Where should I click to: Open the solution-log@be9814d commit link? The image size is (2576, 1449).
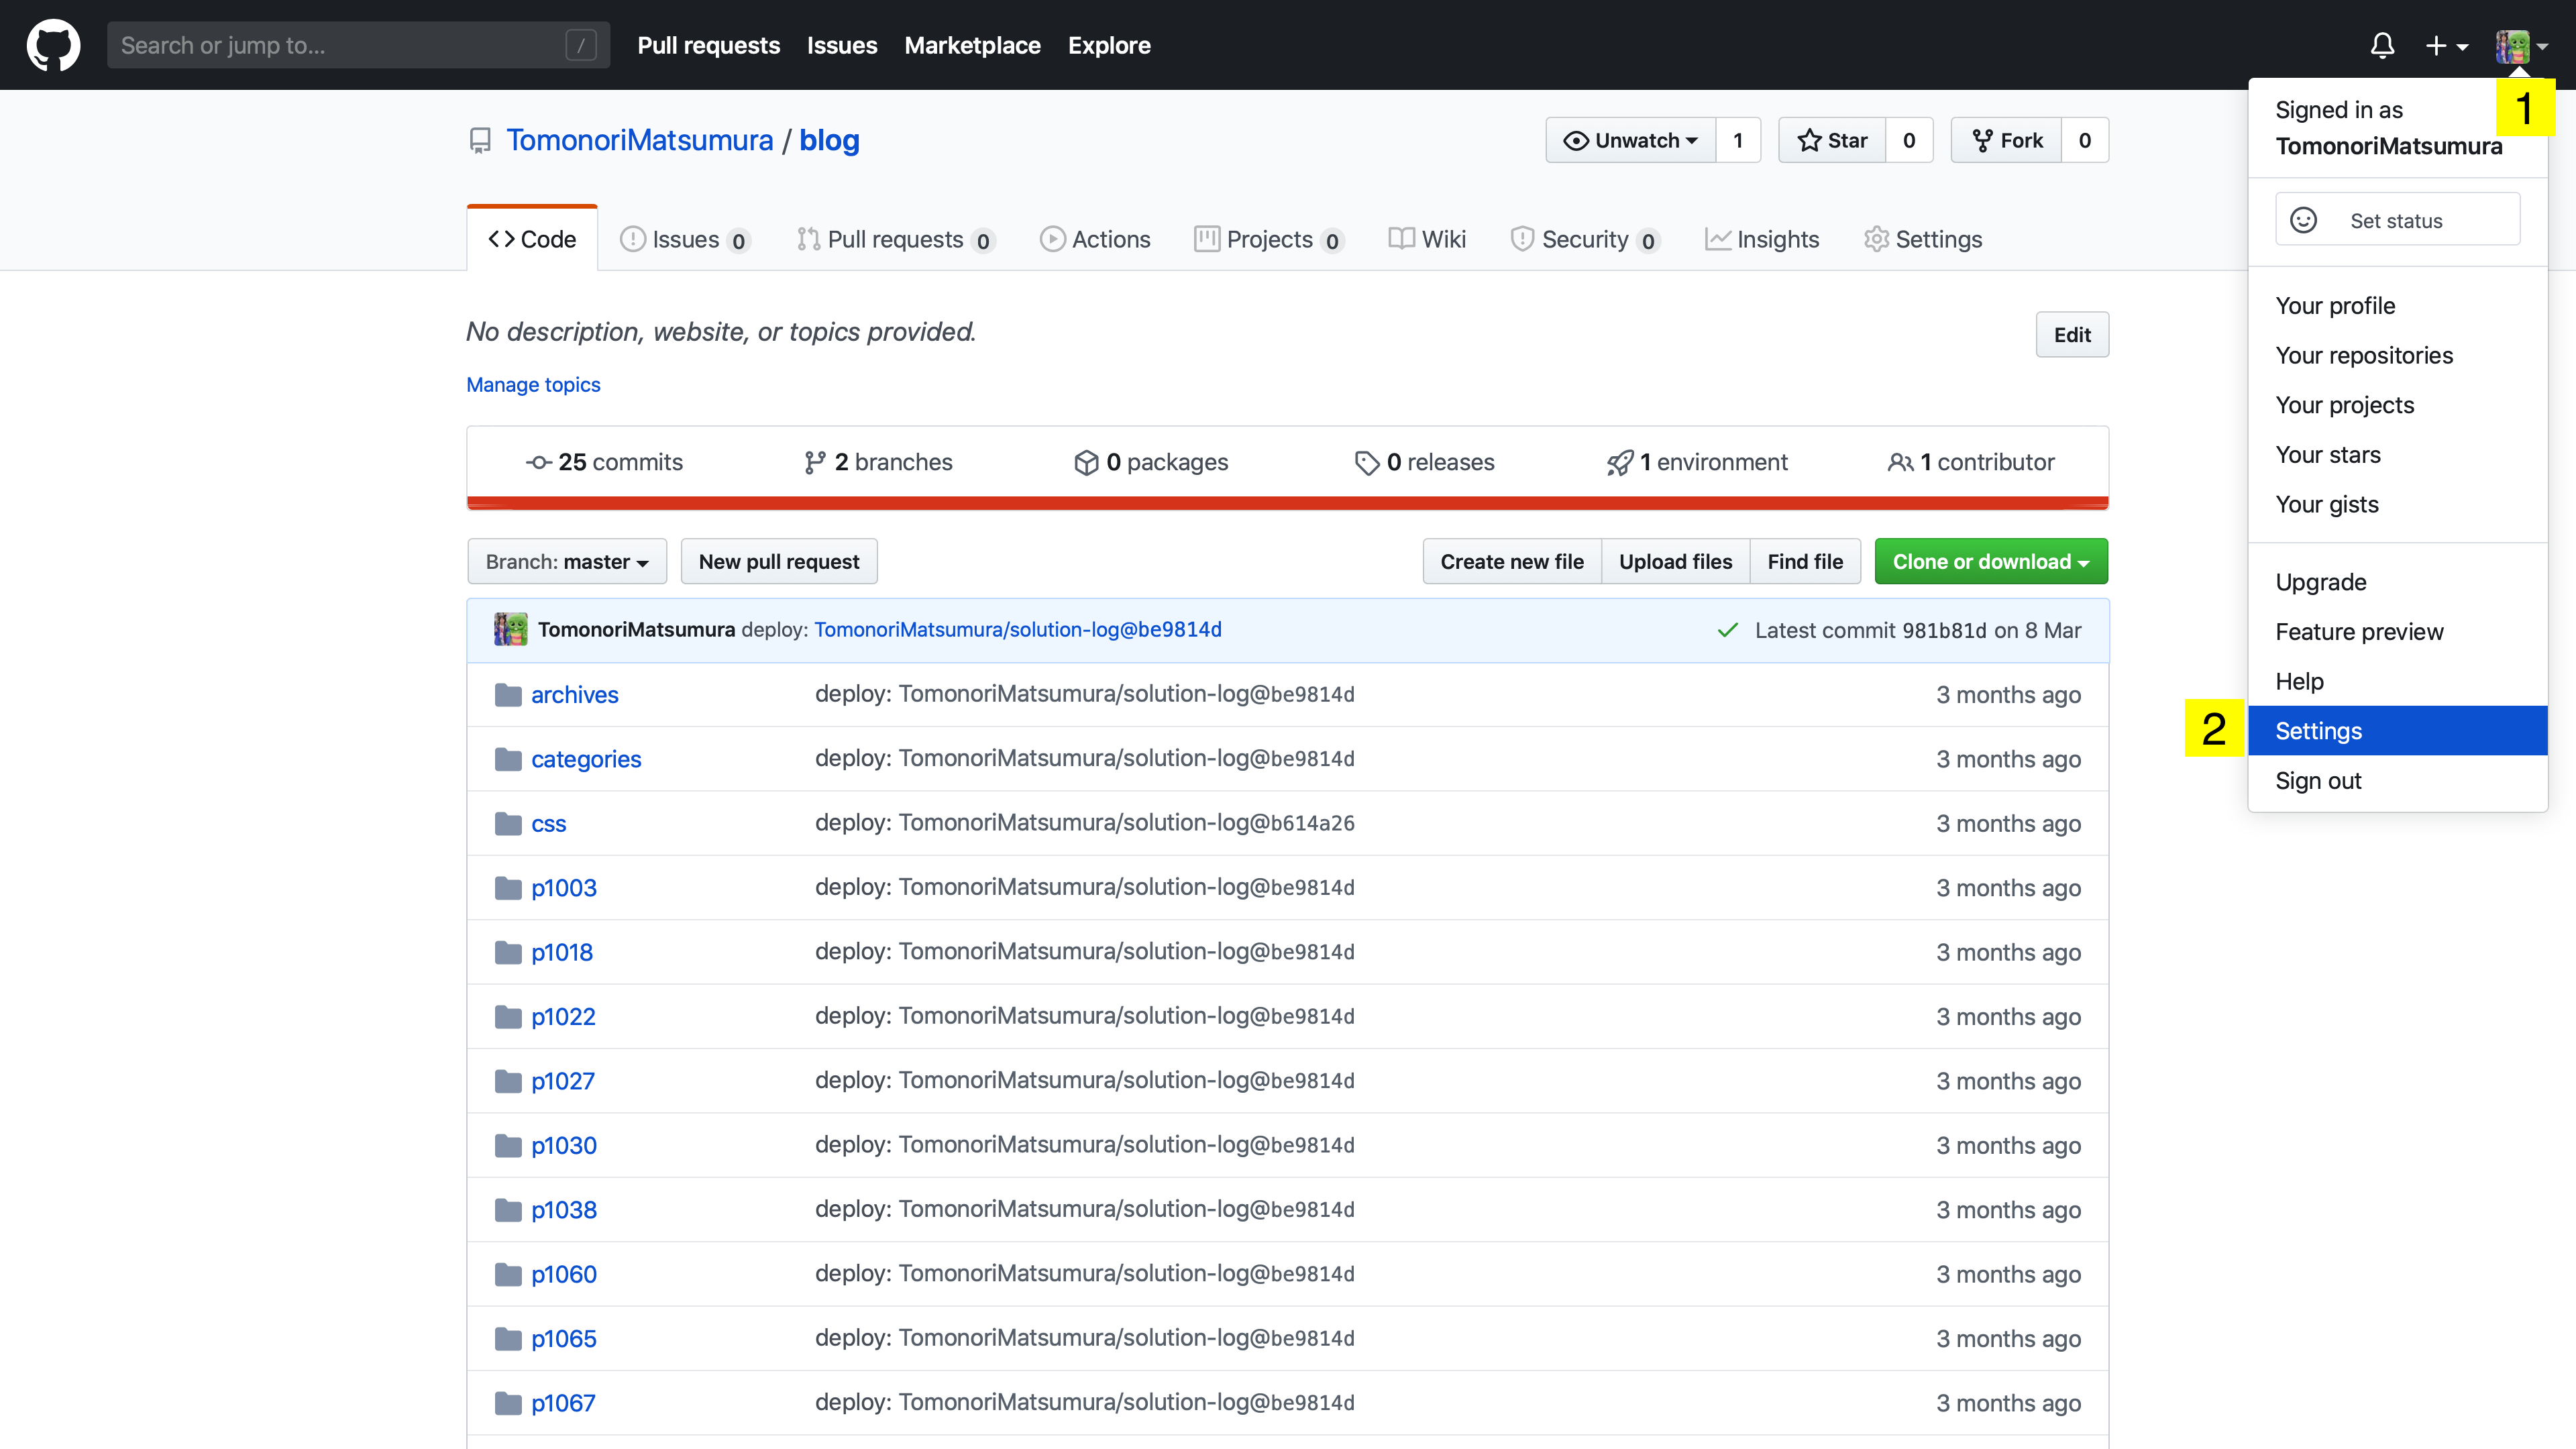coord(1018,629)
